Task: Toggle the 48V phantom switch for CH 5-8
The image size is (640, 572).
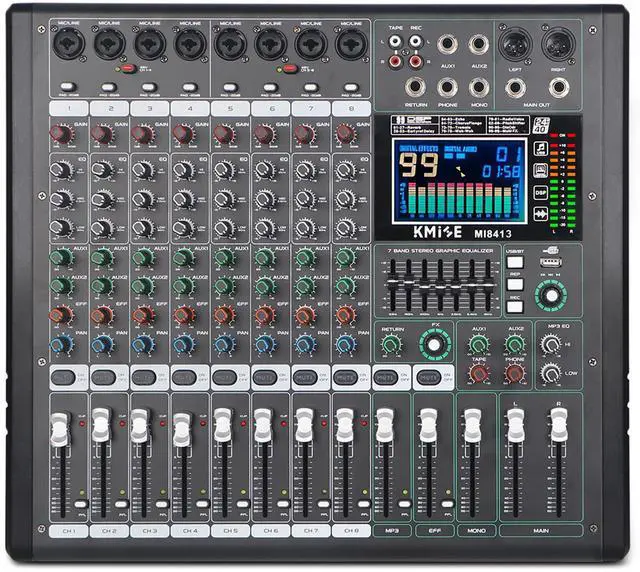Action: click(290, 69)
